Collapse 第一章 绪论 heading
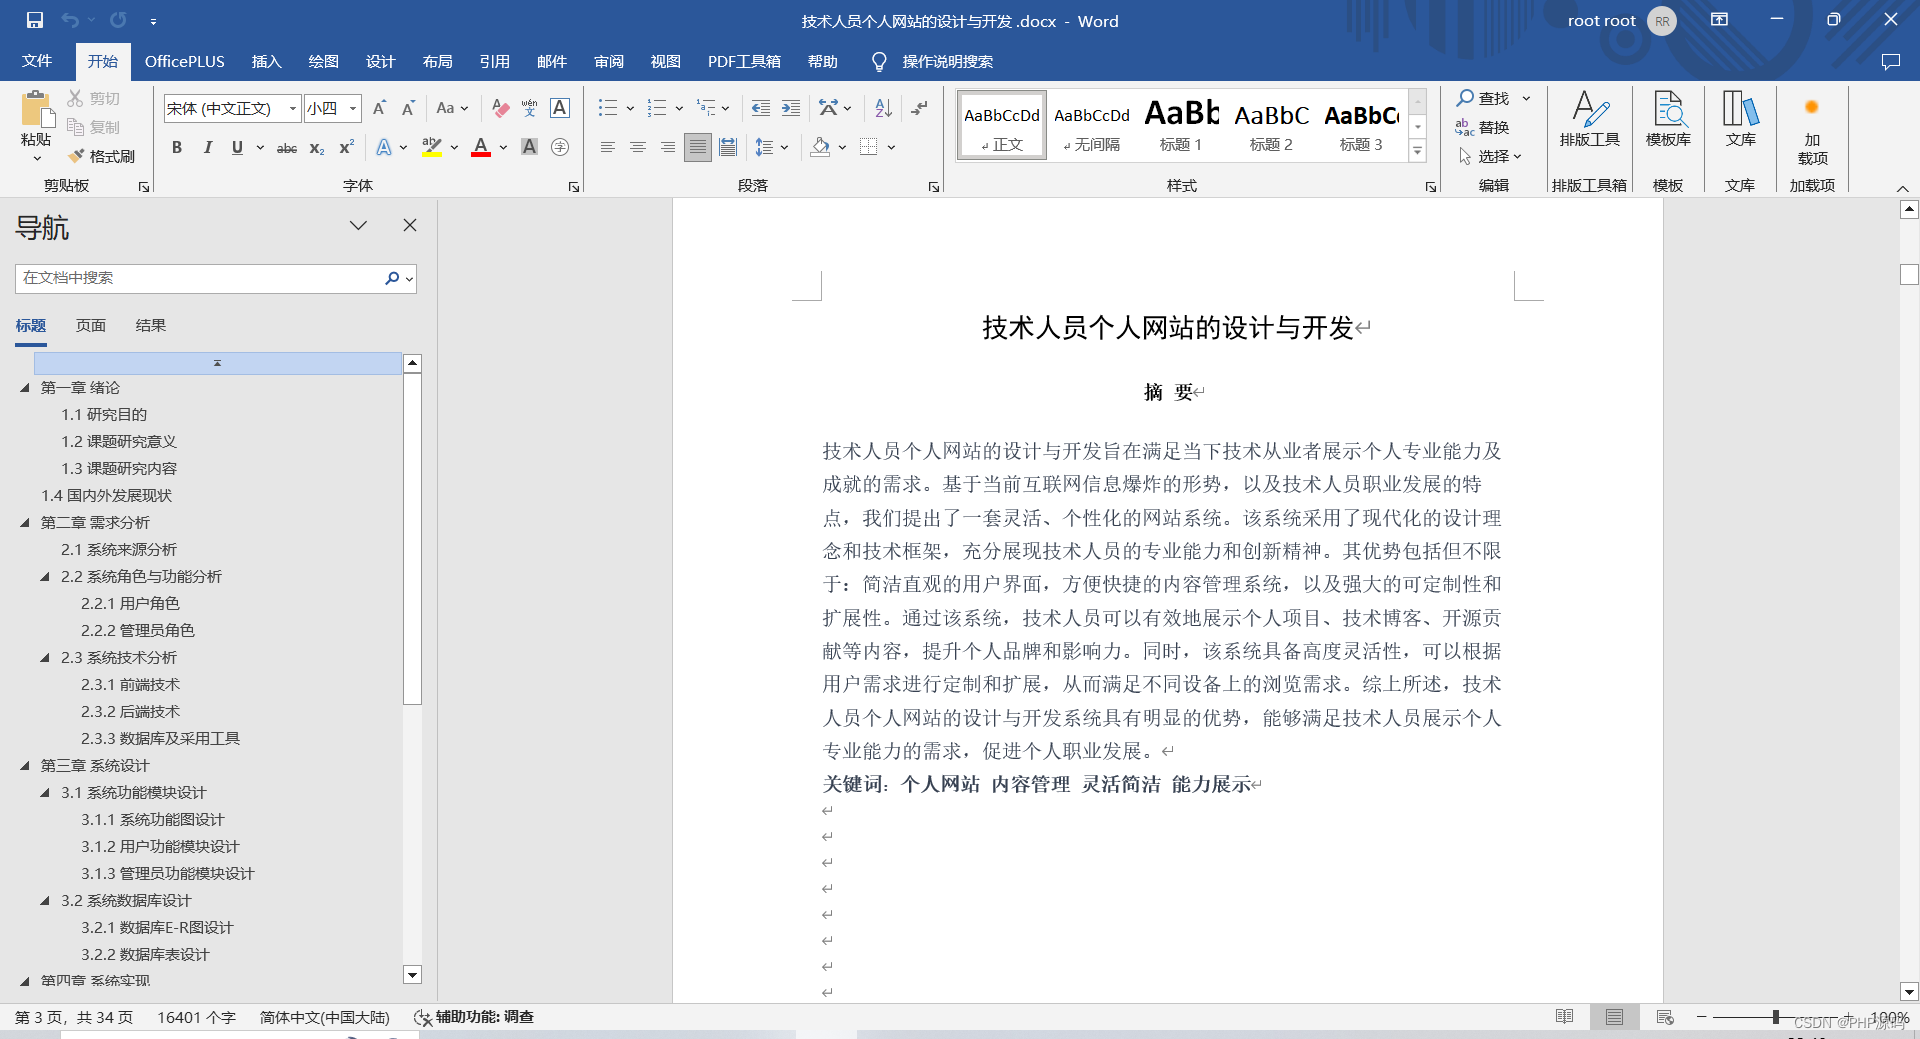This screenshot has height=1039, width=1920. pyautogui.click(x=25, y=388)
